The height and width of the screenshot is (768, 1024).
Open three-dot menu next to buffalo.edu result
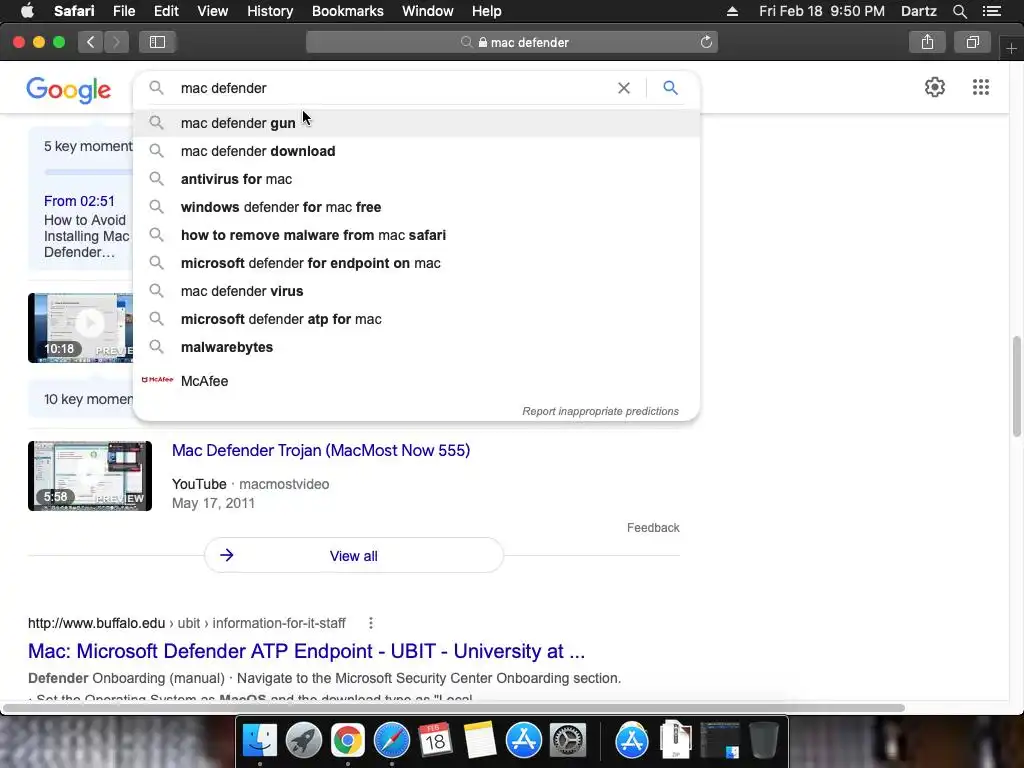tap(371, 623)
